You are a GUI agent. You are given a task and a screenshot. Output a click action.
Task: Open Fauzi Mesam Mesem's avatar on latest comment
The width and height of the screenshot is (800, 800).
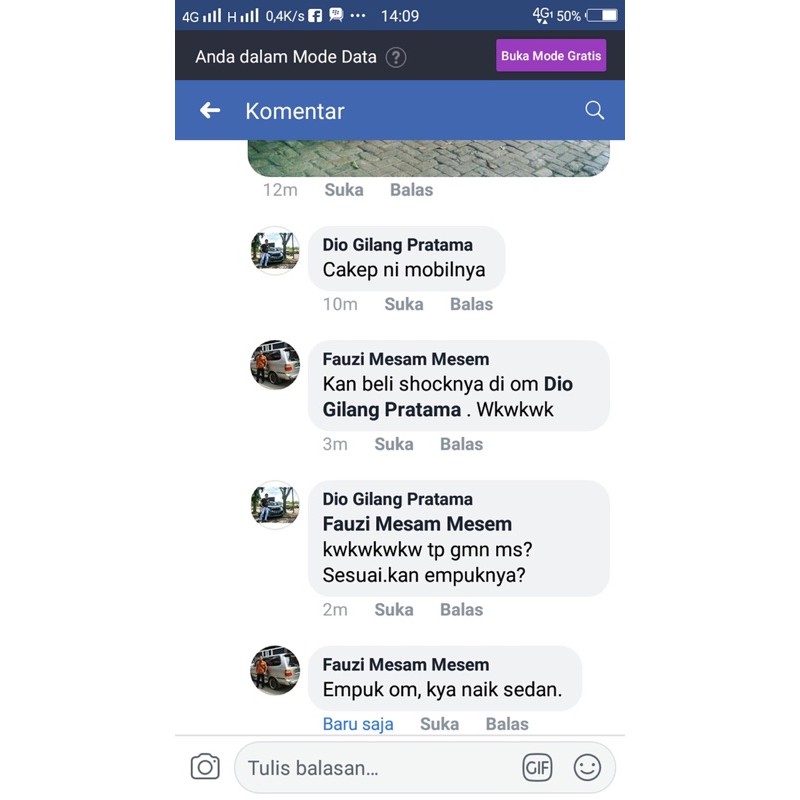pos(275,670)
